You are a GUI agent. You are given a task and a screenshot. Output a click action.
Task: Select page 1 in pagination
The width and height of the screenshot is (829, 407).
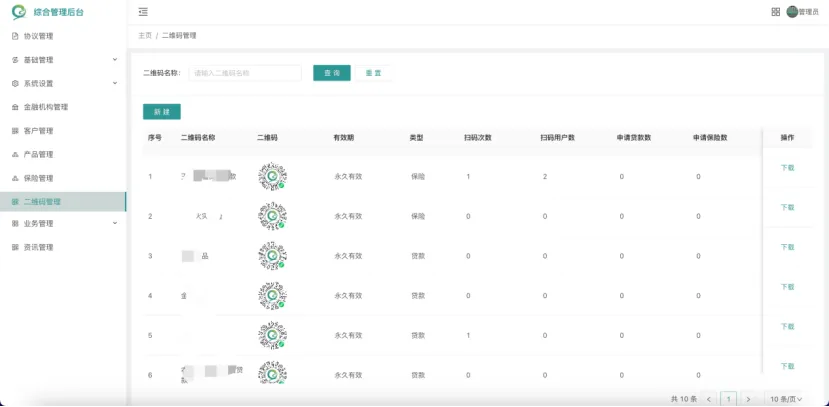[x=729, y=399]
